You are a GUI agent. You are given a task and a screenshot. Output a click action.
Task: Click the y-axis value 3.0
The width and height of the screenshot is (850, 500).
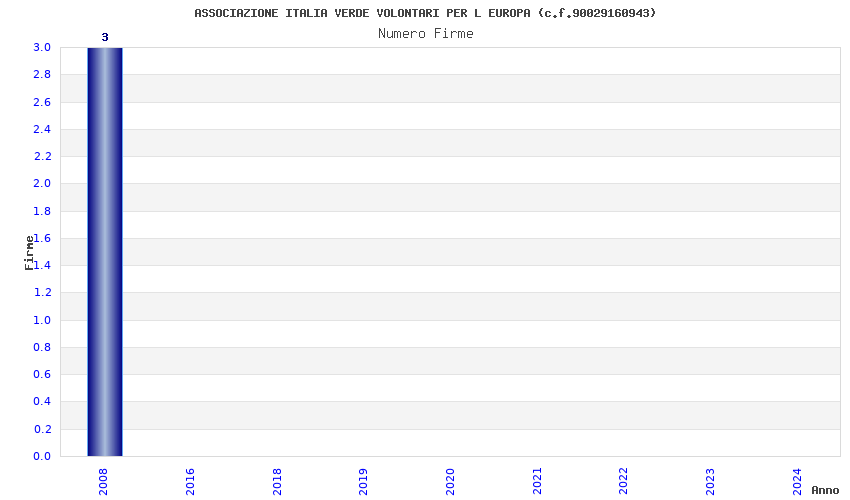click(x=42, y=47)
